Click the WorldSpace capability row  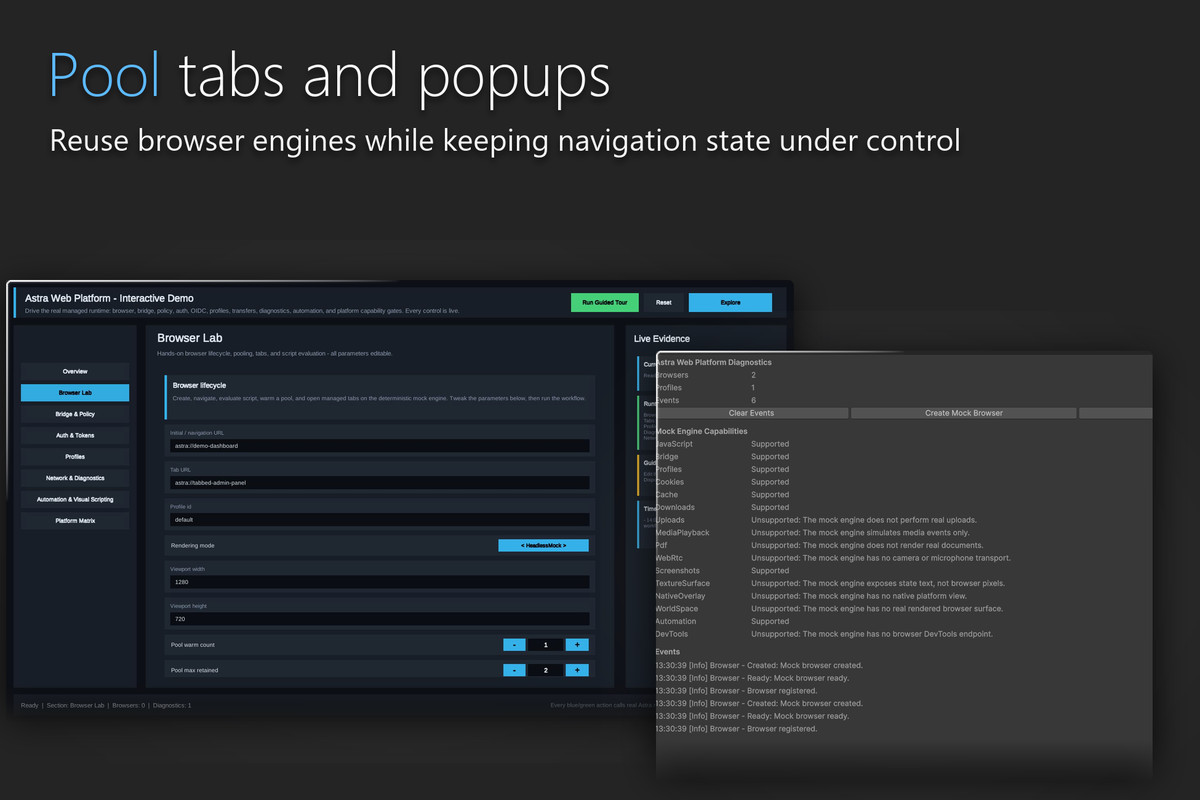click(x=904, y=609)
